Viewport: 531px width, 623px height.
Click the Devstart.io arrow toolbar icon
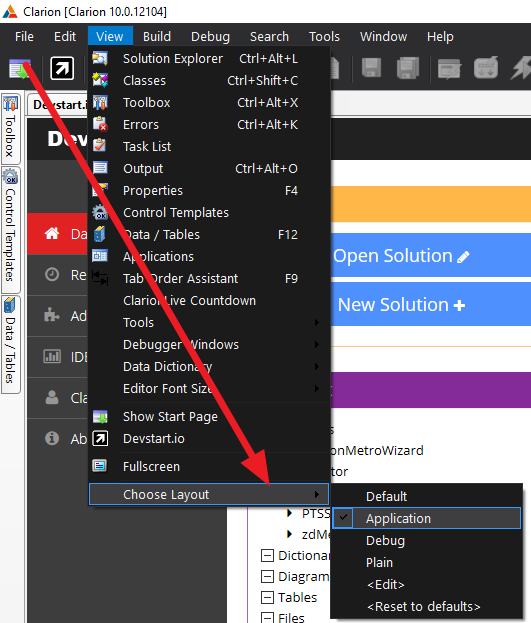point(62,68)
